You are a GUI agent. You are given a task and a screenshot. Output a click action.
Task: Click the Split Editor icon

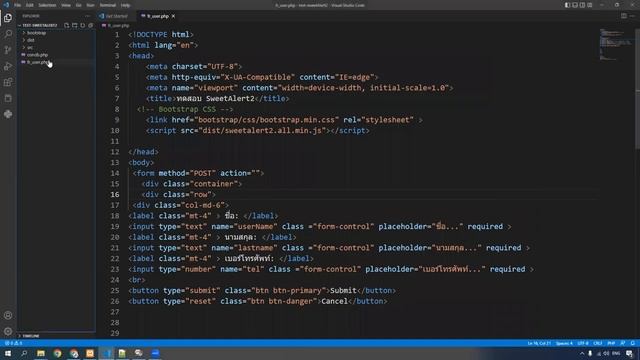[x=624, y=16]
